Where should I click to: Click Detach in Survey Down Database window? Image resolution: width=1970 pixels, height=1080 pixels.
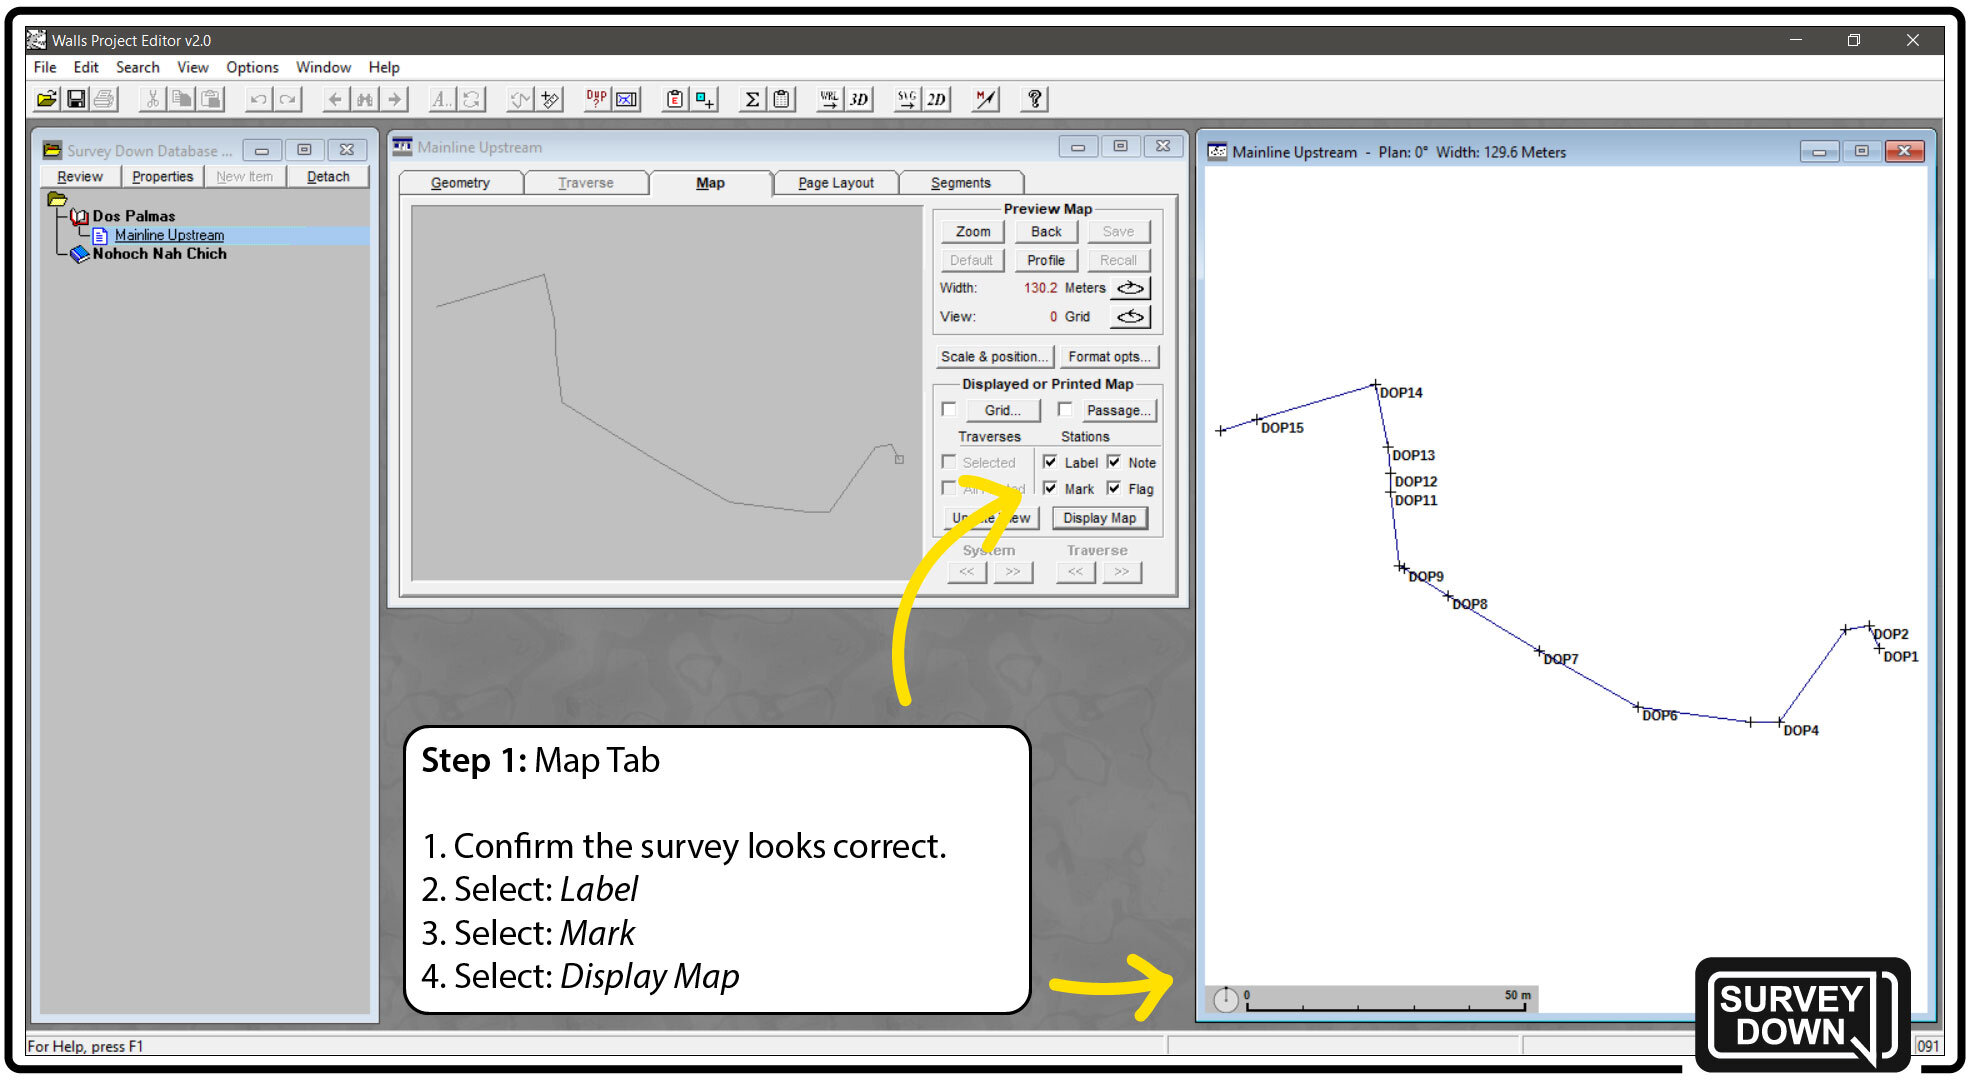[x=328, y=177]
